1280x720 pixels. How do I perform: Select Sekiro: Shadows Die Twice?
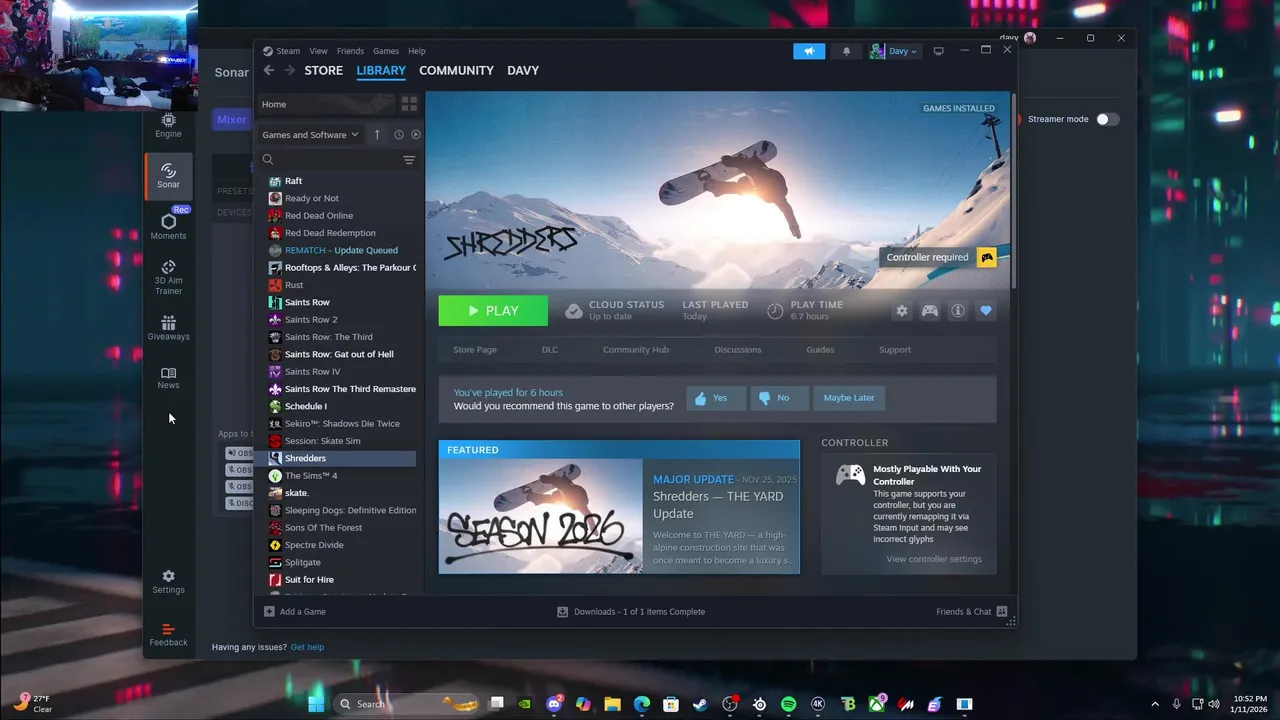[342, 424]
